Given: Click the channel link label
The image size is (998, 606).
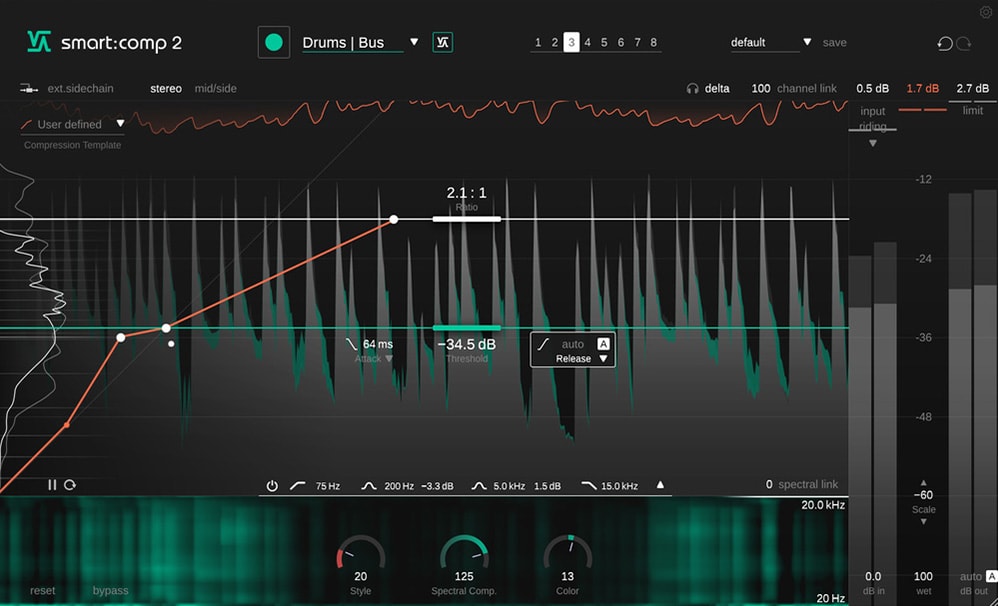Looking at the screenshot, I should click(x=806, y=88).
